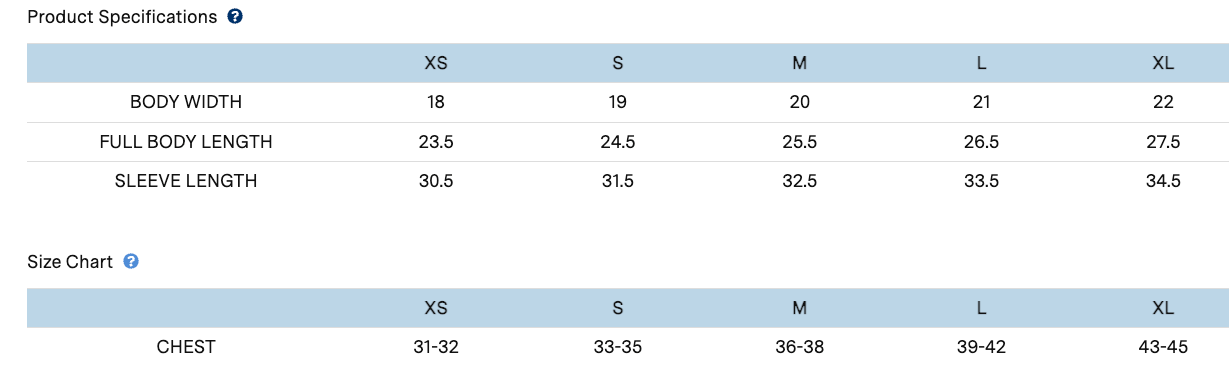The width and height of the screenshot is (1229, 375).
Task: Select the XS column header in Product Specifications
Action: pos(436,63)
